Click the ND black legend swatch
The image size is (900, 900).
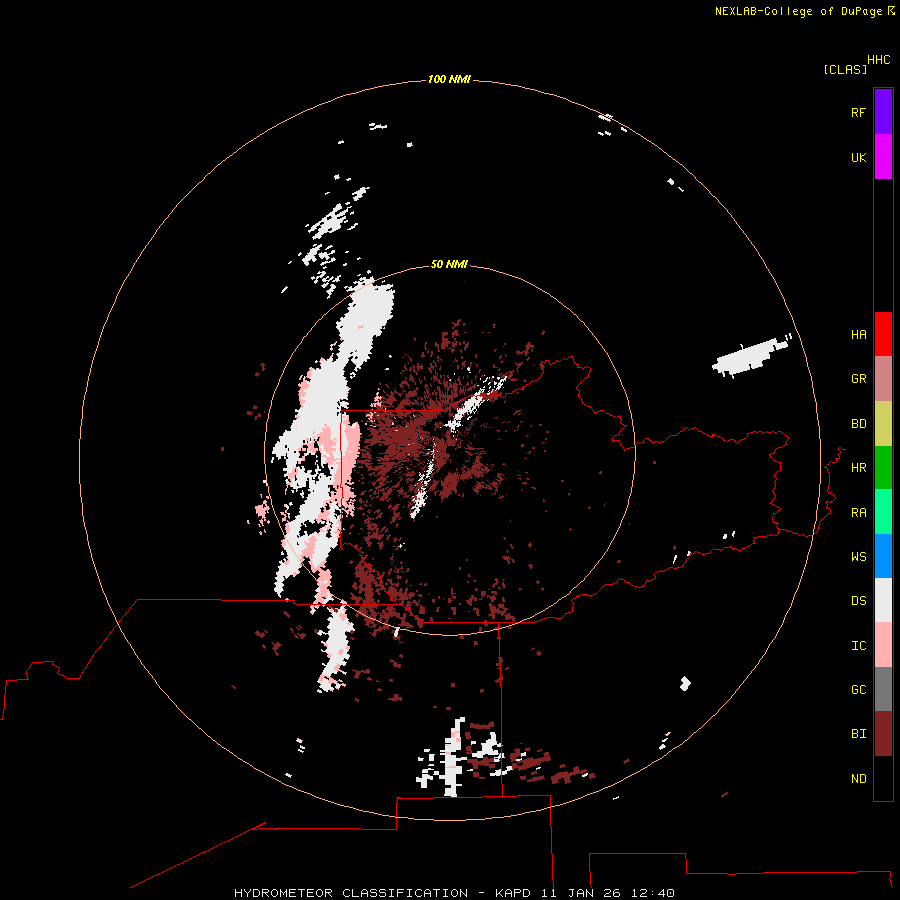(883, 778)
